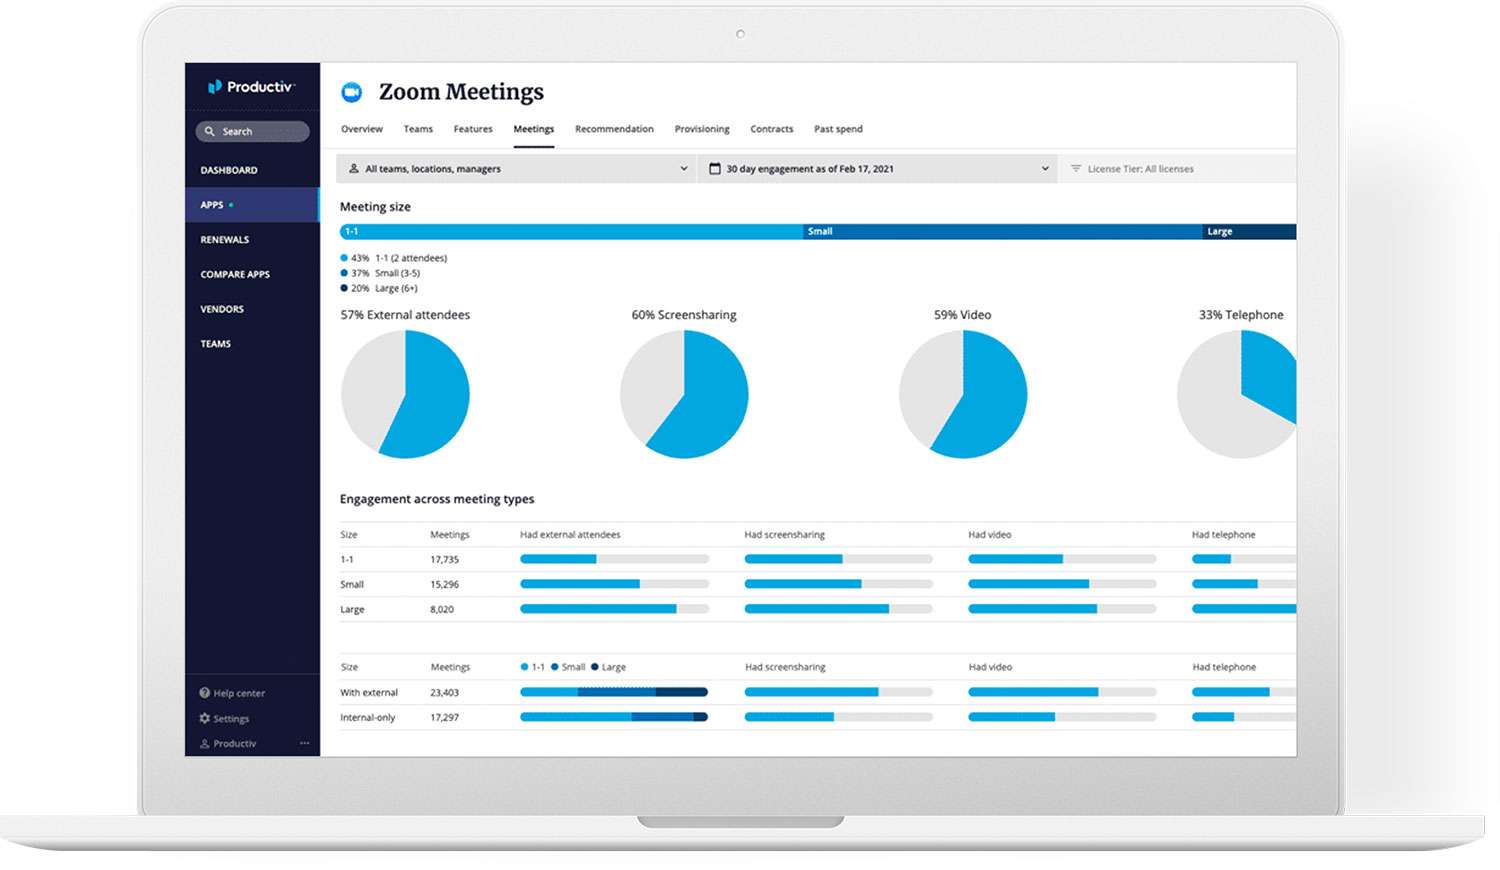Click the calendar icon in date filter
Screen dimensions: 1500x870
[x=715, y=169]
